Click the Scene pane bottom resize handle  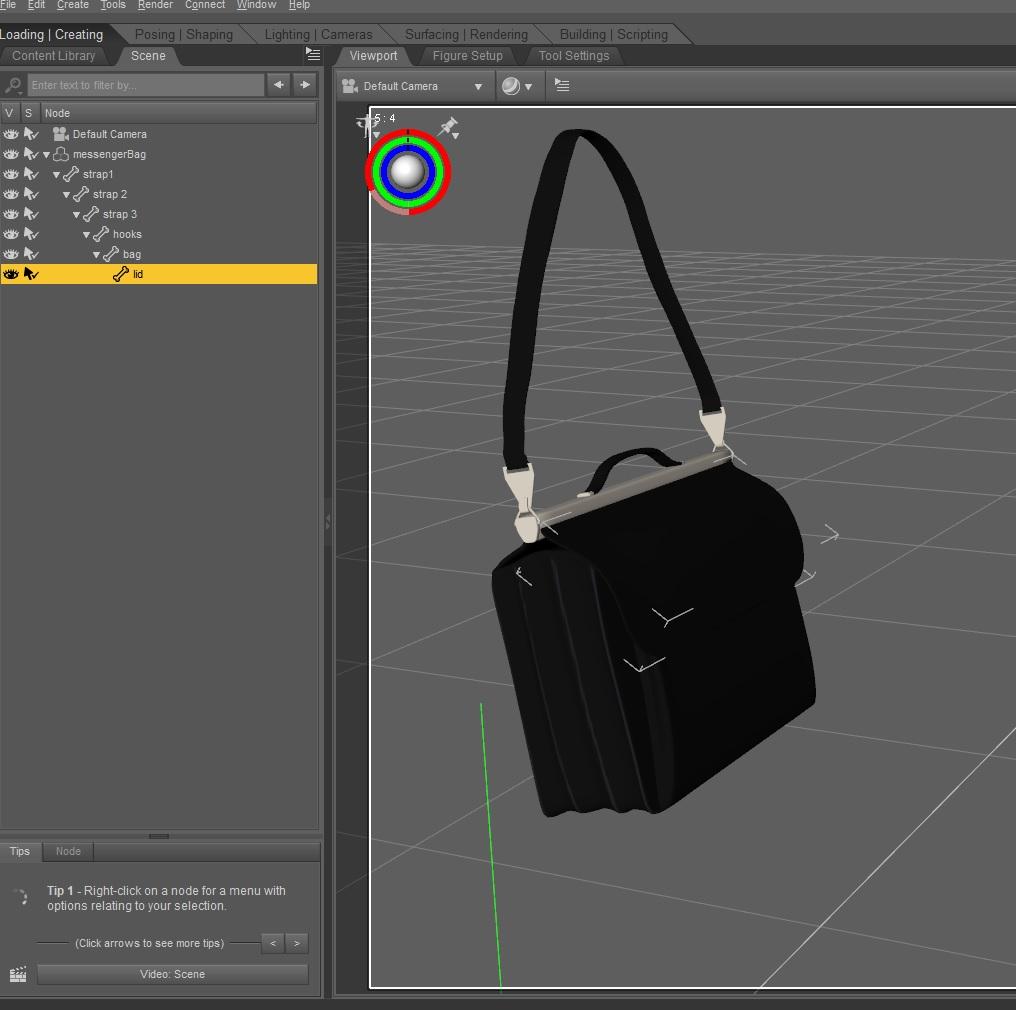coord(159,836)
